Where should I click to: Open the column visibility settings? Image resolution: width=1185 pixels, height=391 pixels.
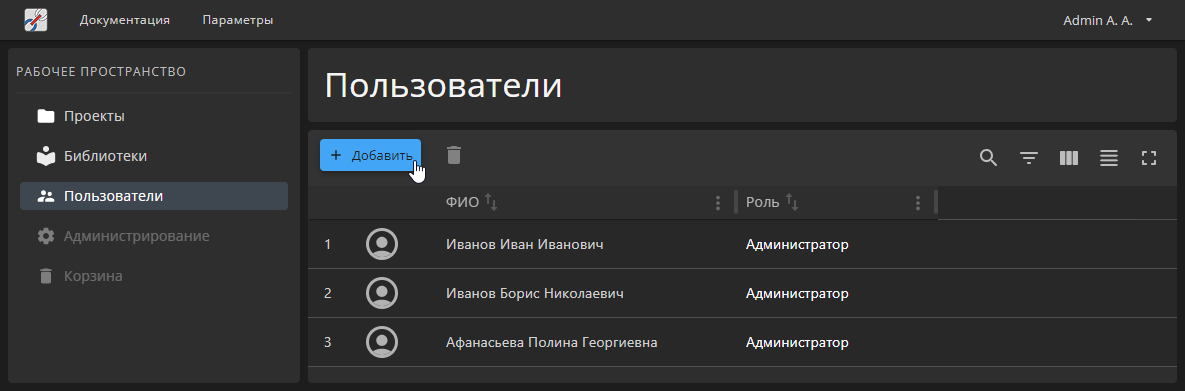(1069, 158)
